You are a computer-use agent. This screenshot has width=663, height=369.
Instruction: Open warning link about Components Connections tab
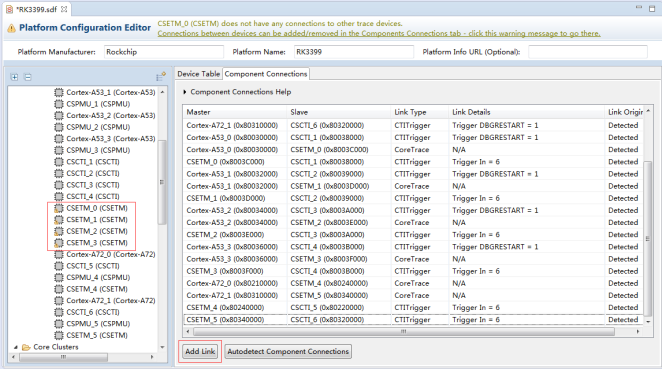click(378, 33)
